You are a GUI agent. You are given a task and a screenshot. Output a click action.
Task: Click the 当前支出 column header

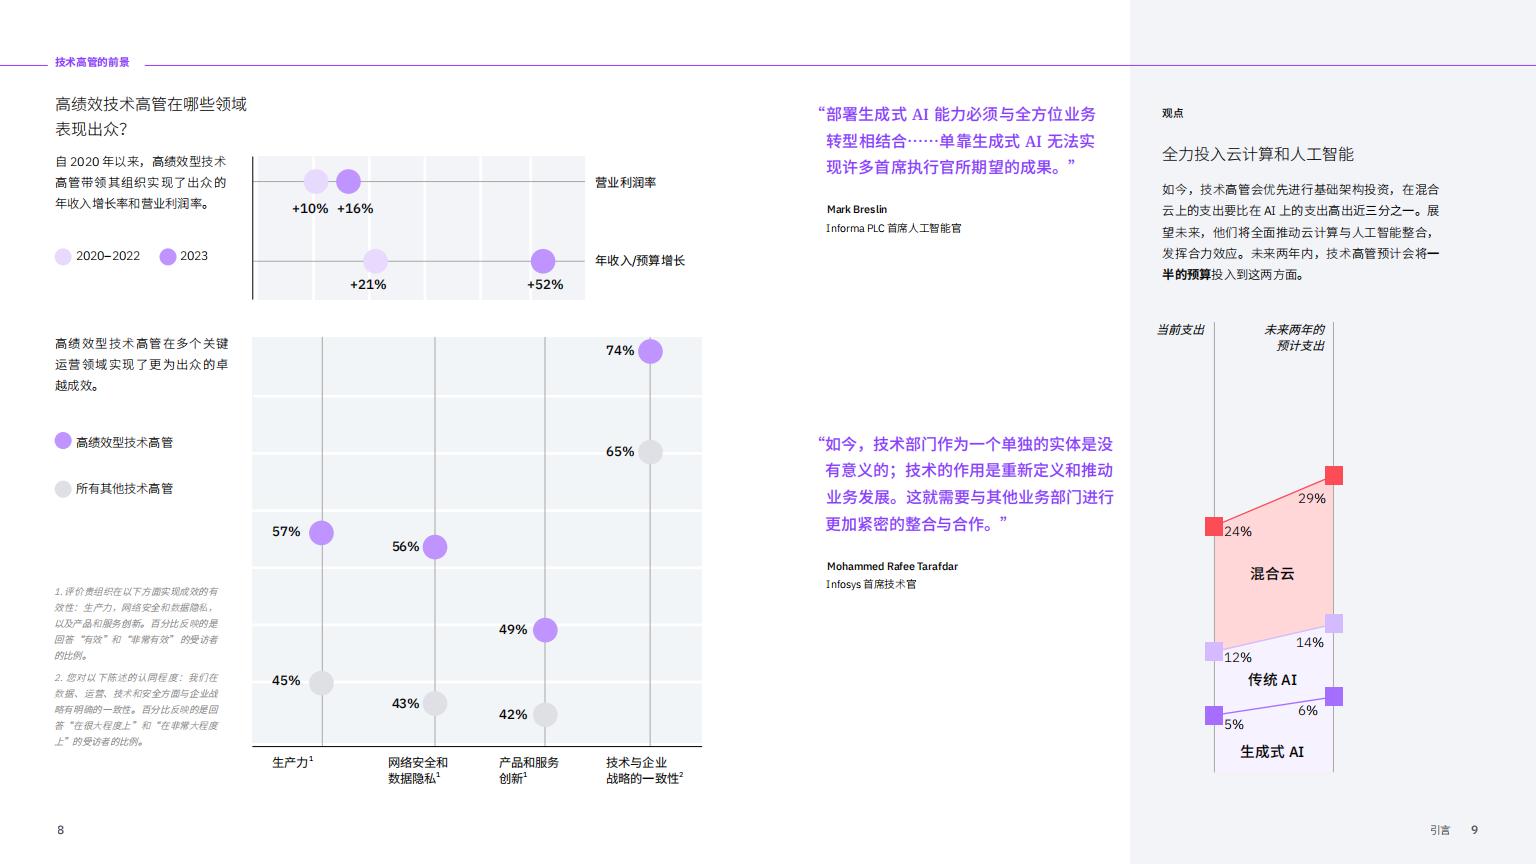click(x=1181, y=329)
